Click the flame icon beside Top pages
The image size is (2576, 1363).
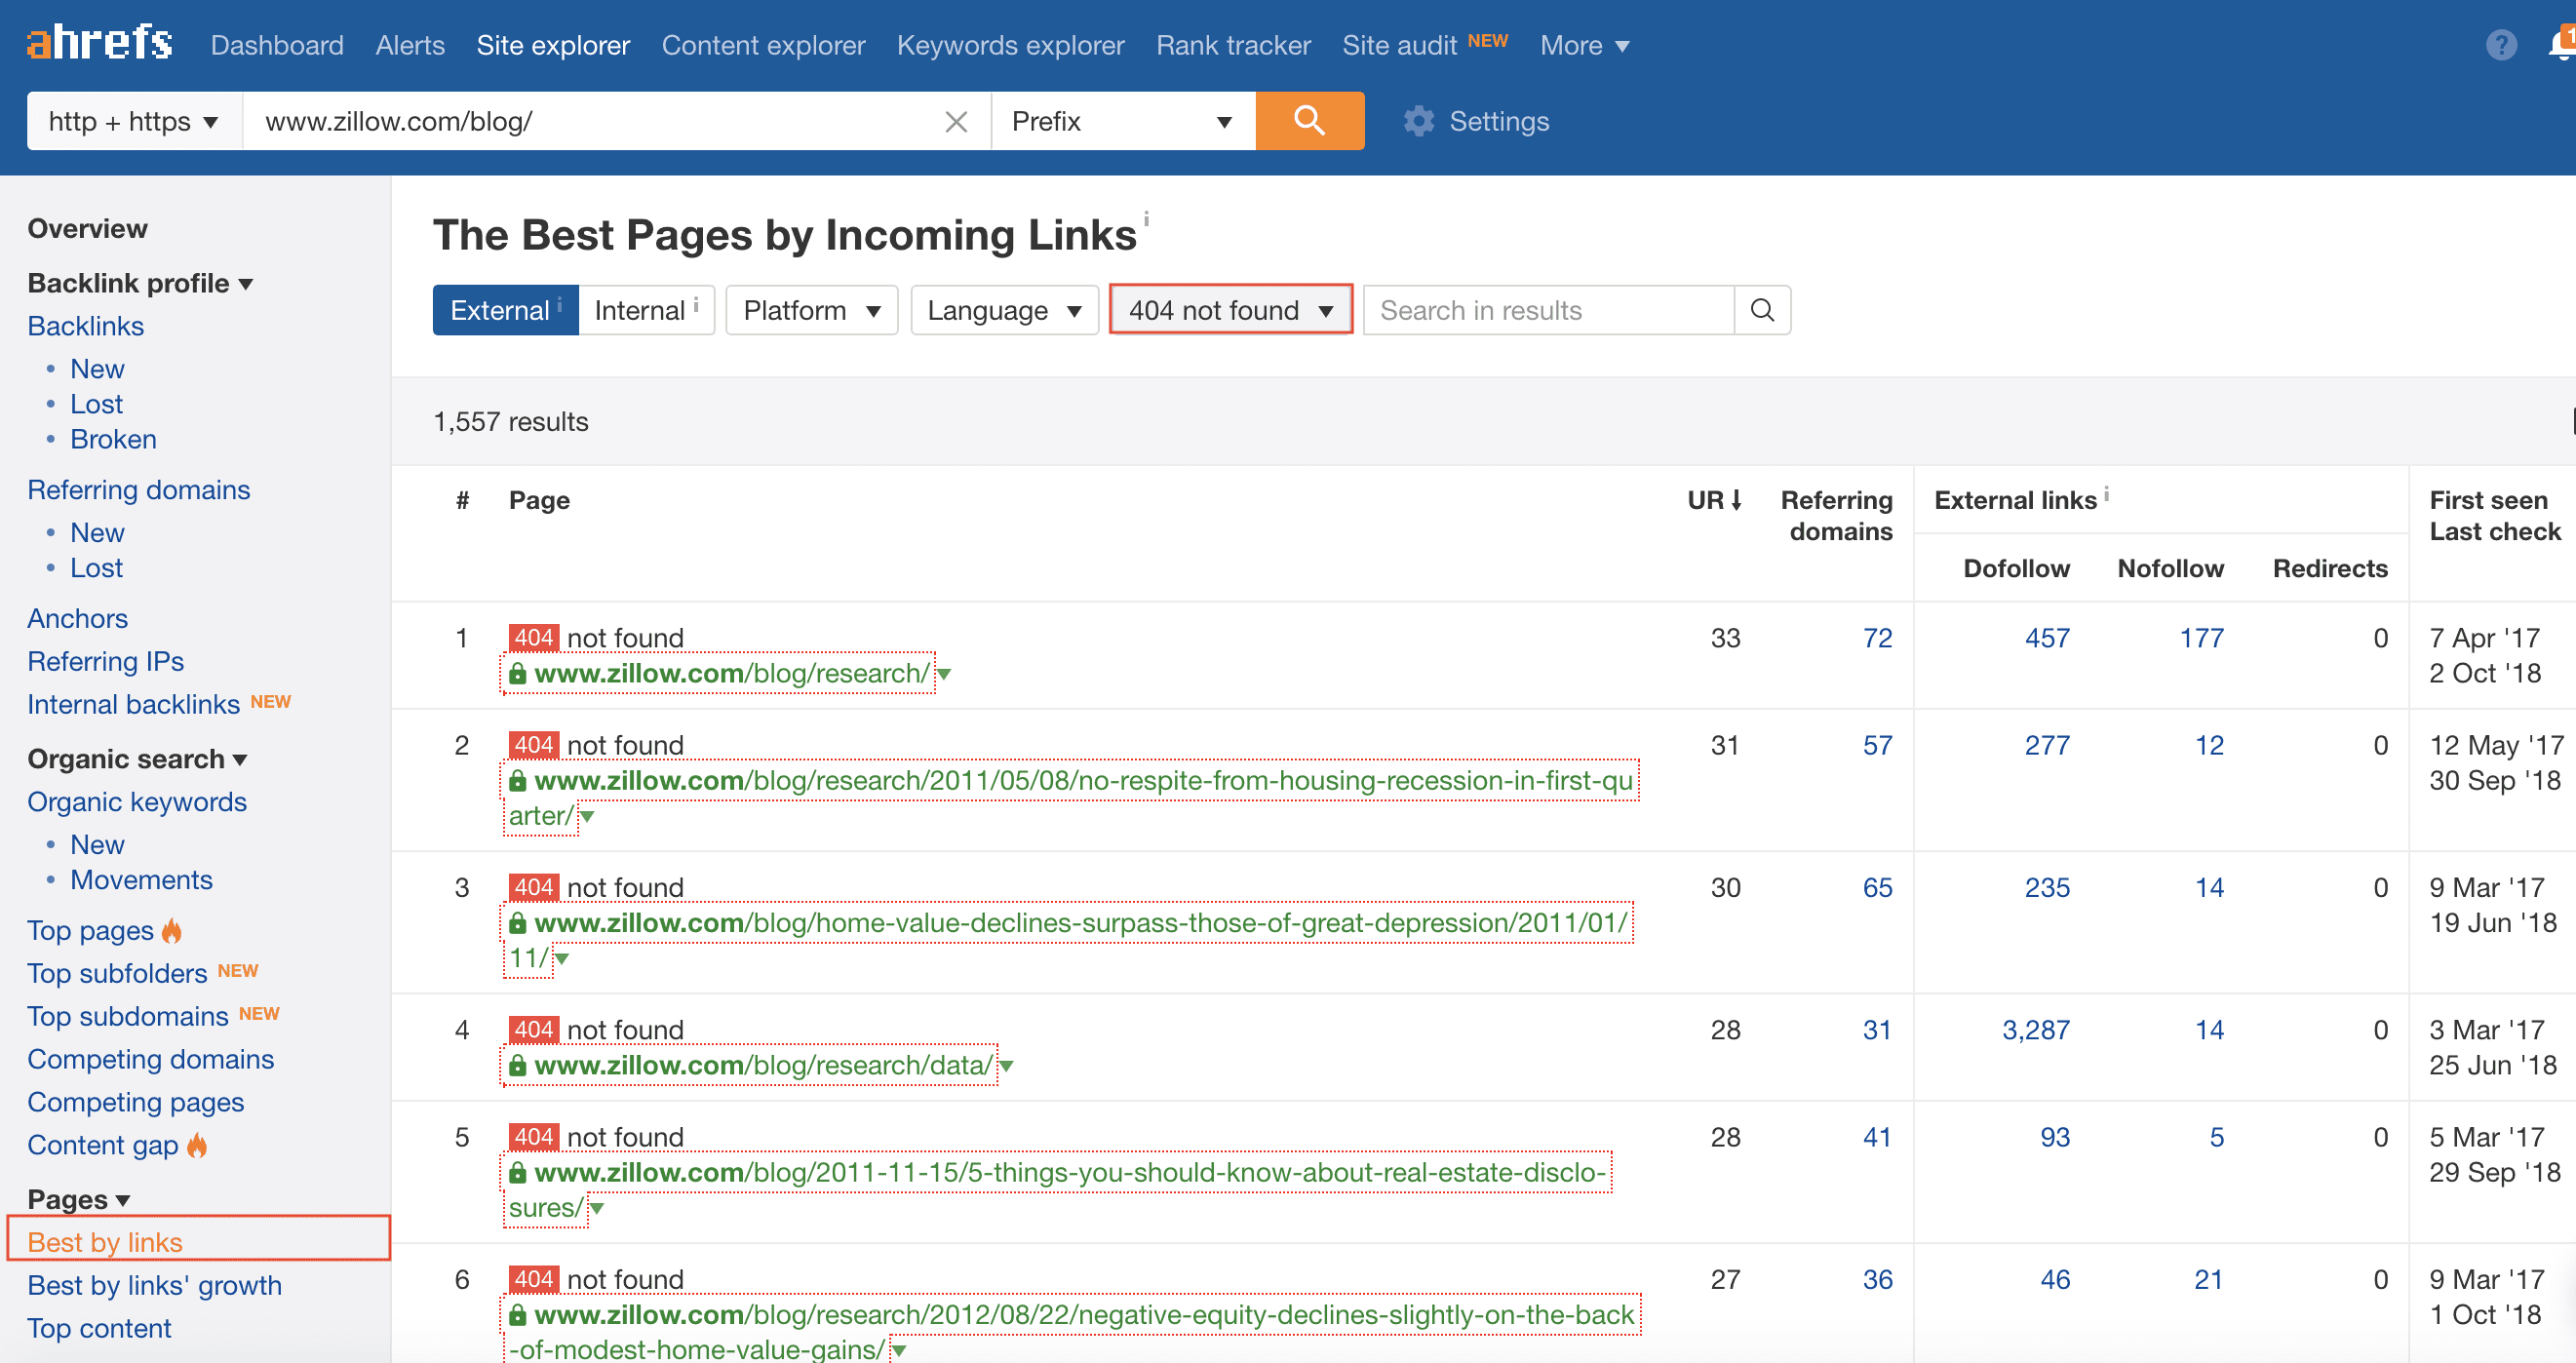click(x=172, y=931)
